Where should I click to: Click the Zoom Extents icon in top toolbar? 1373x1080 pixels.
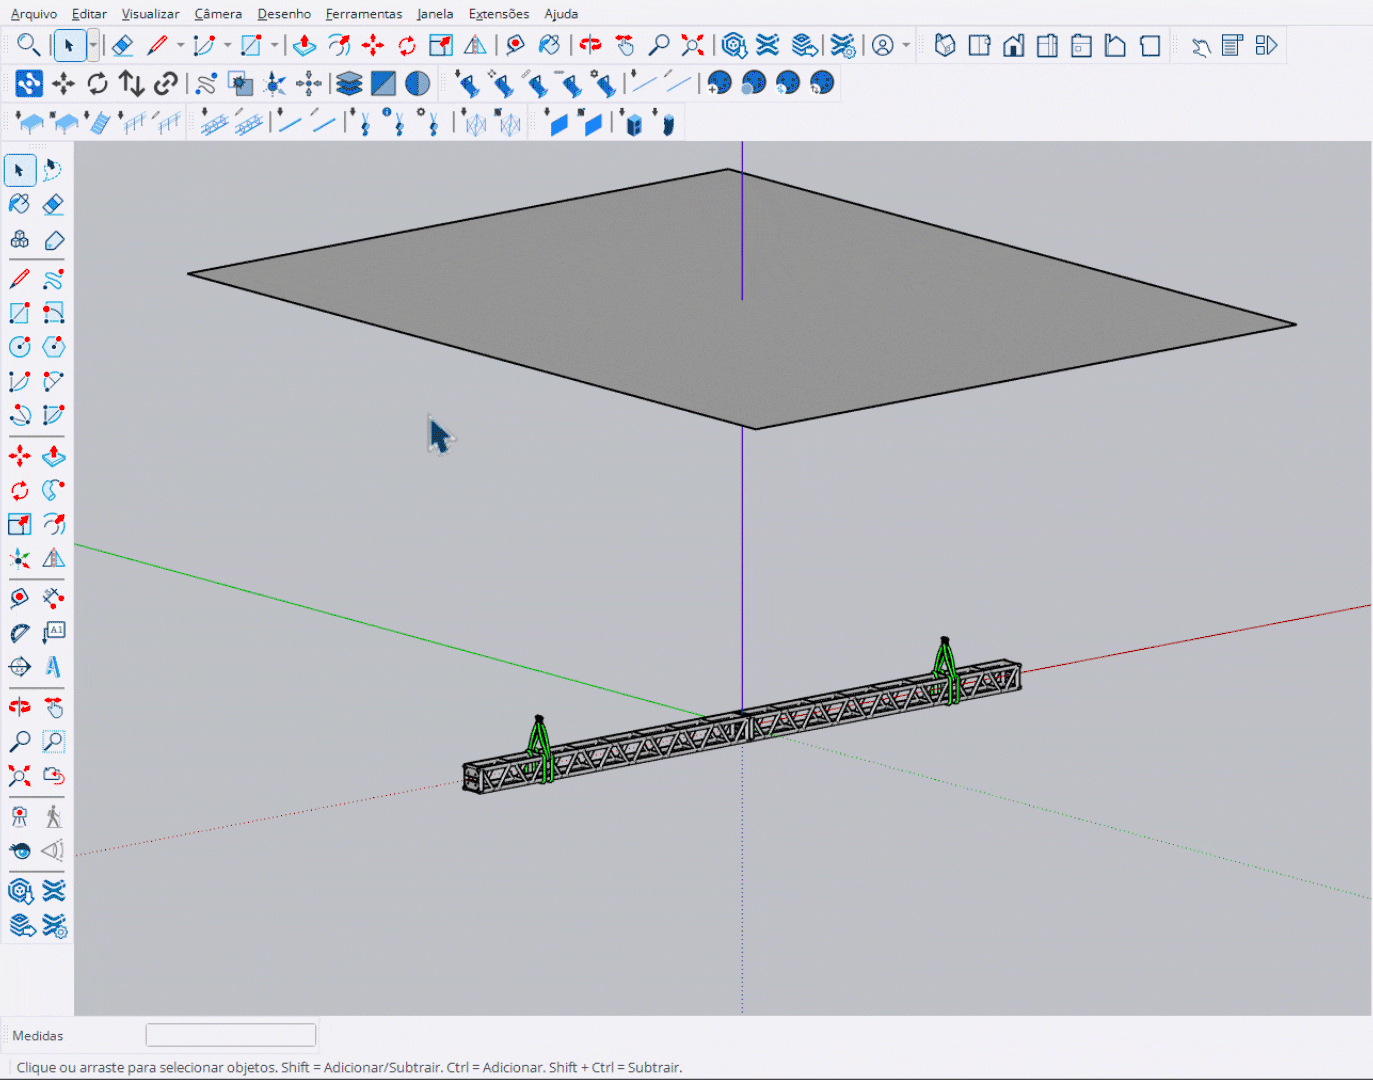click(692, 46)
